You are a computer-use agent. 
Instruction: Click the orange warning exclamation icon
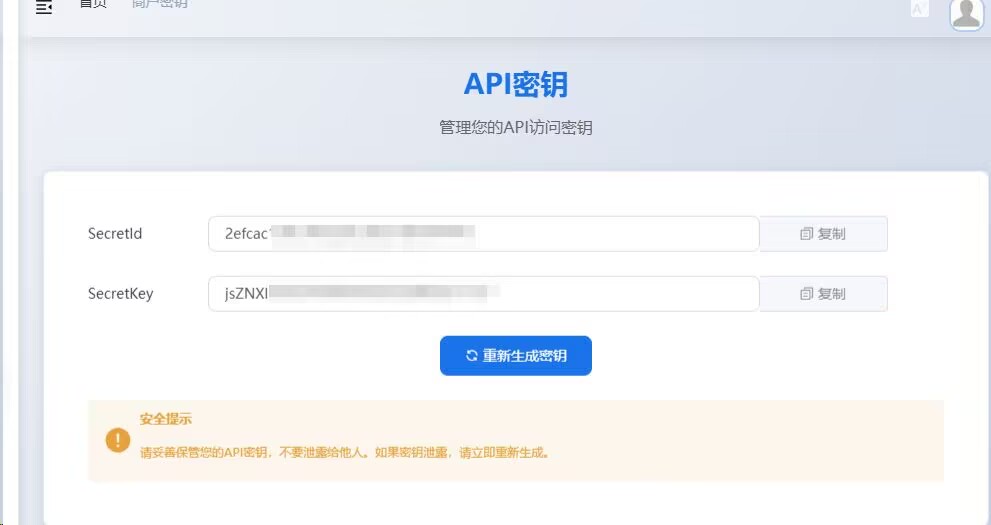click(x=117, y=440)
